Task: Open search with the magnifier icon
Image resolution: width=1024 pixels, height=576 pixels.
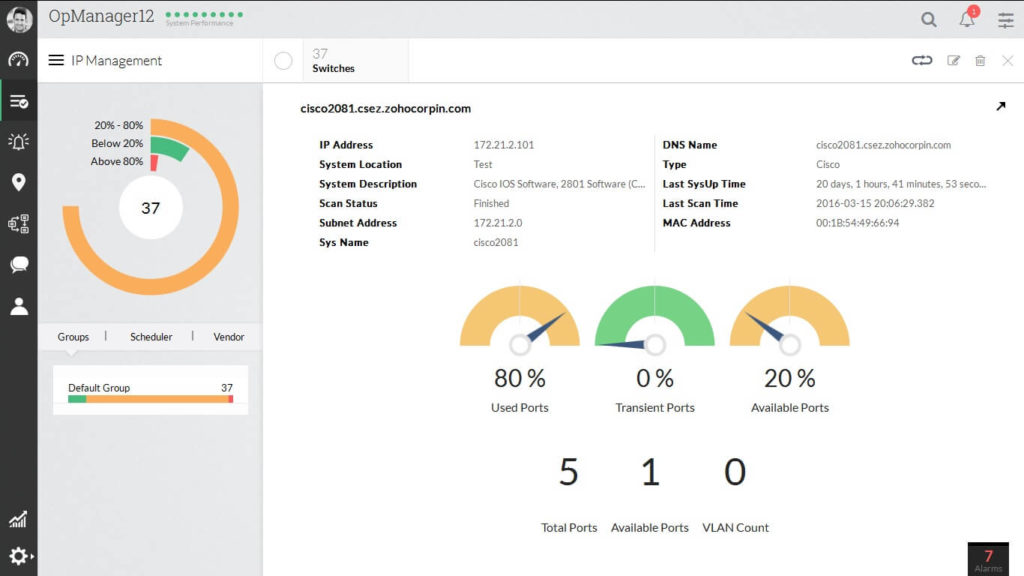Action: click(x=929, y=19)
